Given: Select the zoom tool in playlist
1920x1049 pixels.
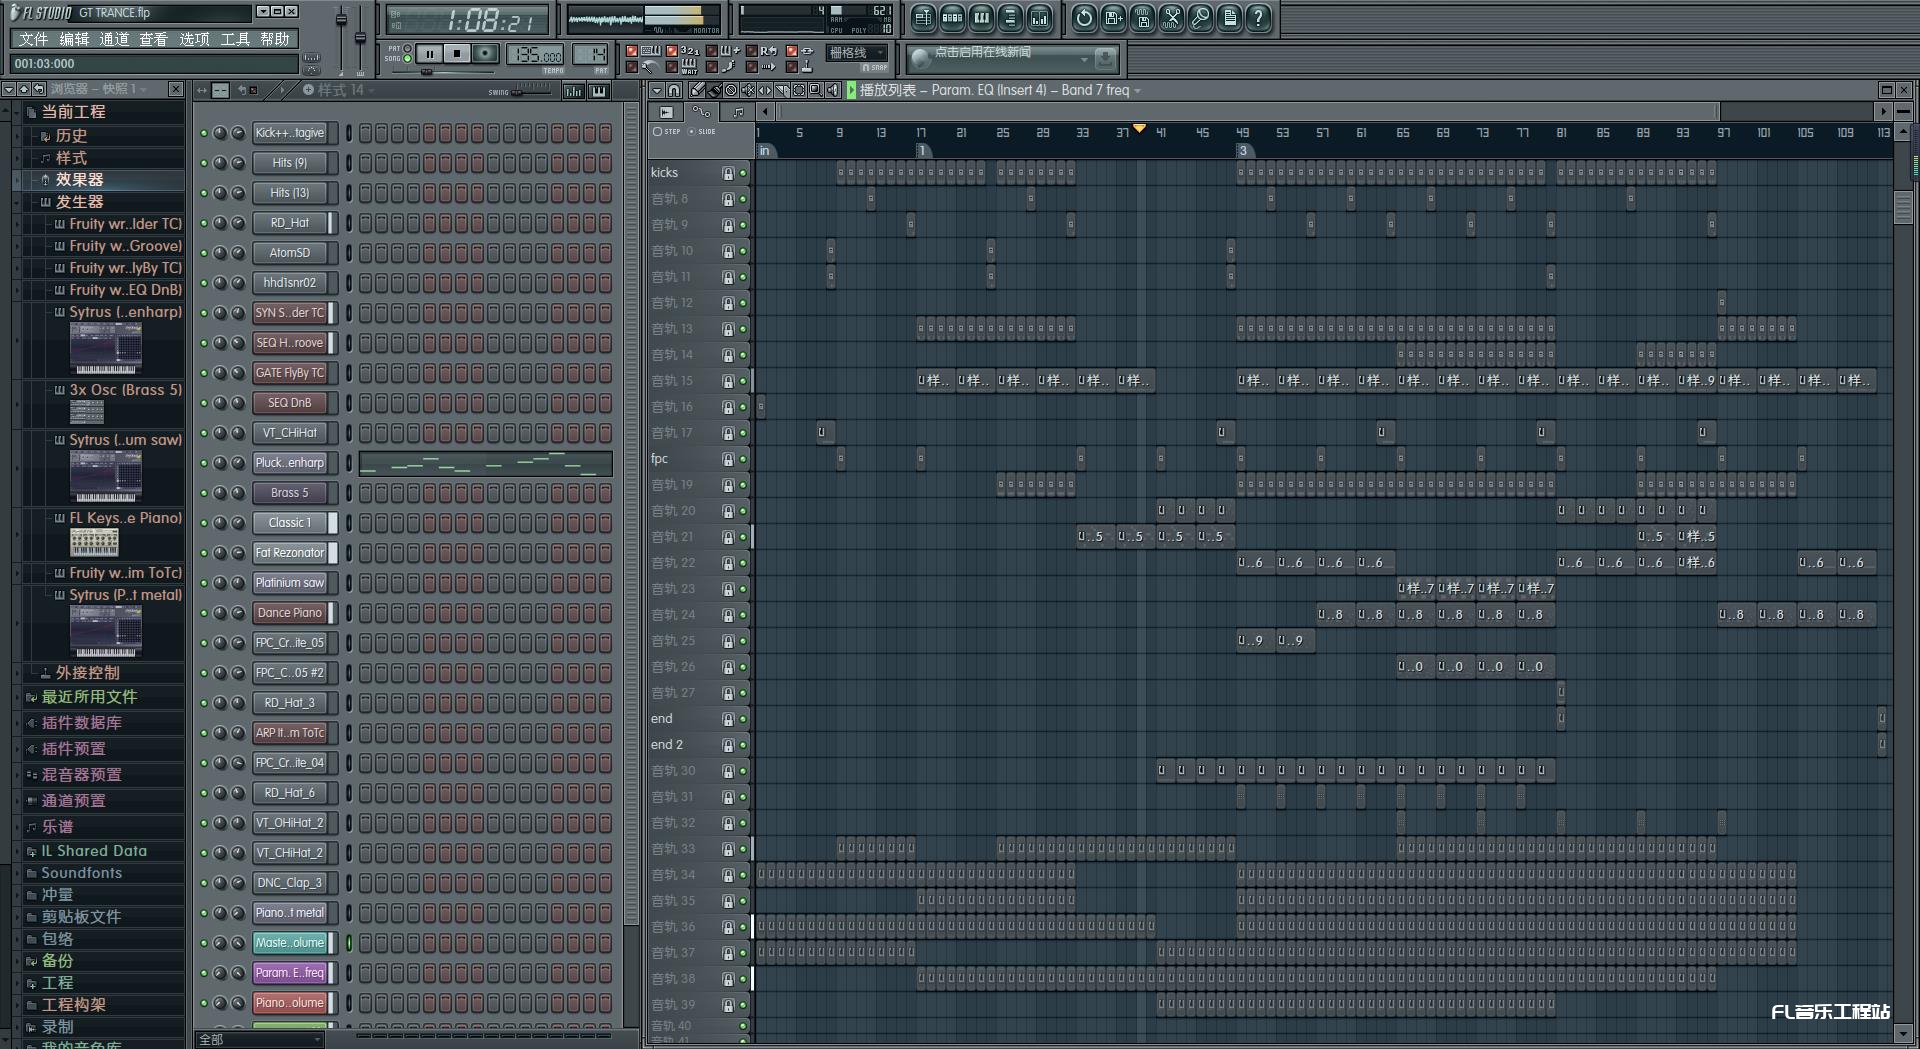Looking at the screenshot, I should pos(816,90).
